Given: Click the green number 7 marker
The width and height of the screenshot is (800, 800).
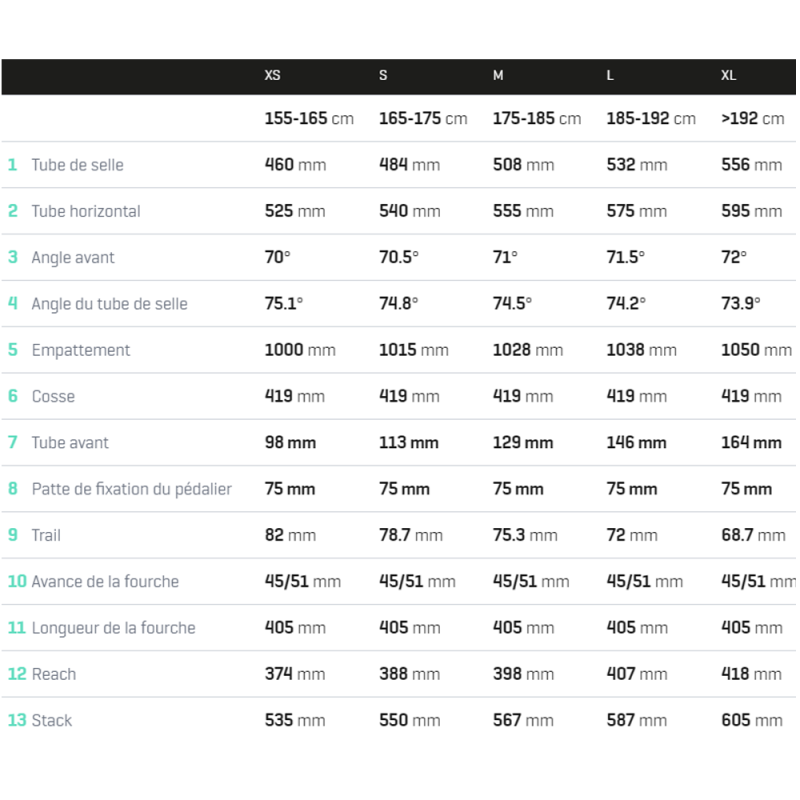Looking at the screenshot, I should pos(13,442).
